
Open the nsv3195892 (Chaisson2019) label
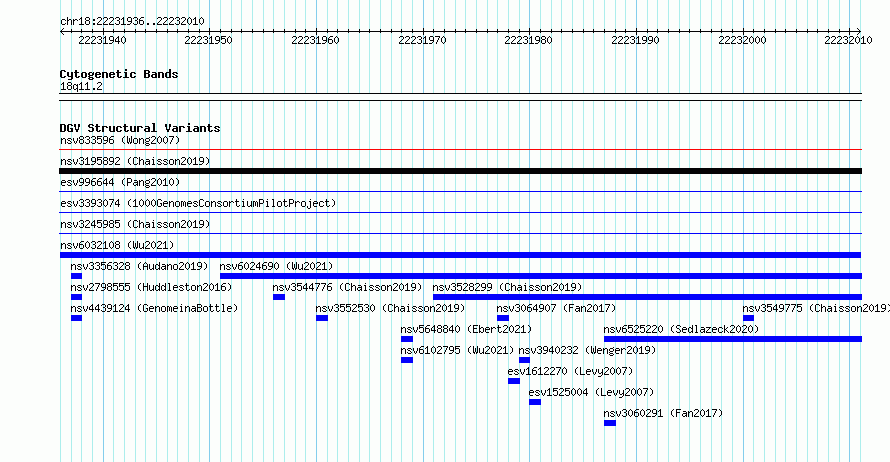tap(135, 161)
